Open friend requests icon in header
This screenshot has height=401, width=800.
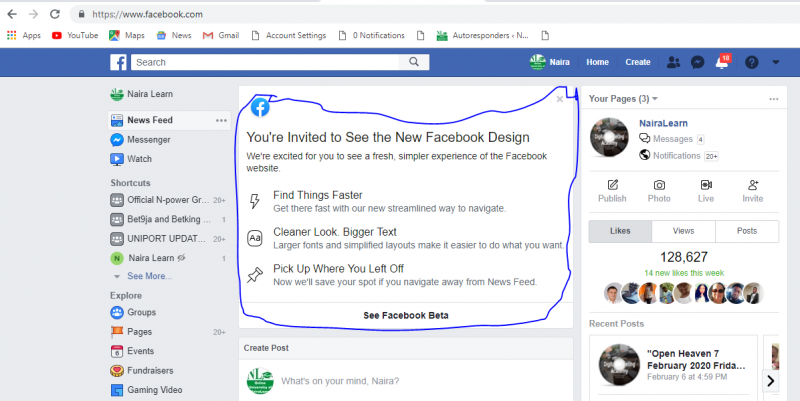click(x=672, y=62)
